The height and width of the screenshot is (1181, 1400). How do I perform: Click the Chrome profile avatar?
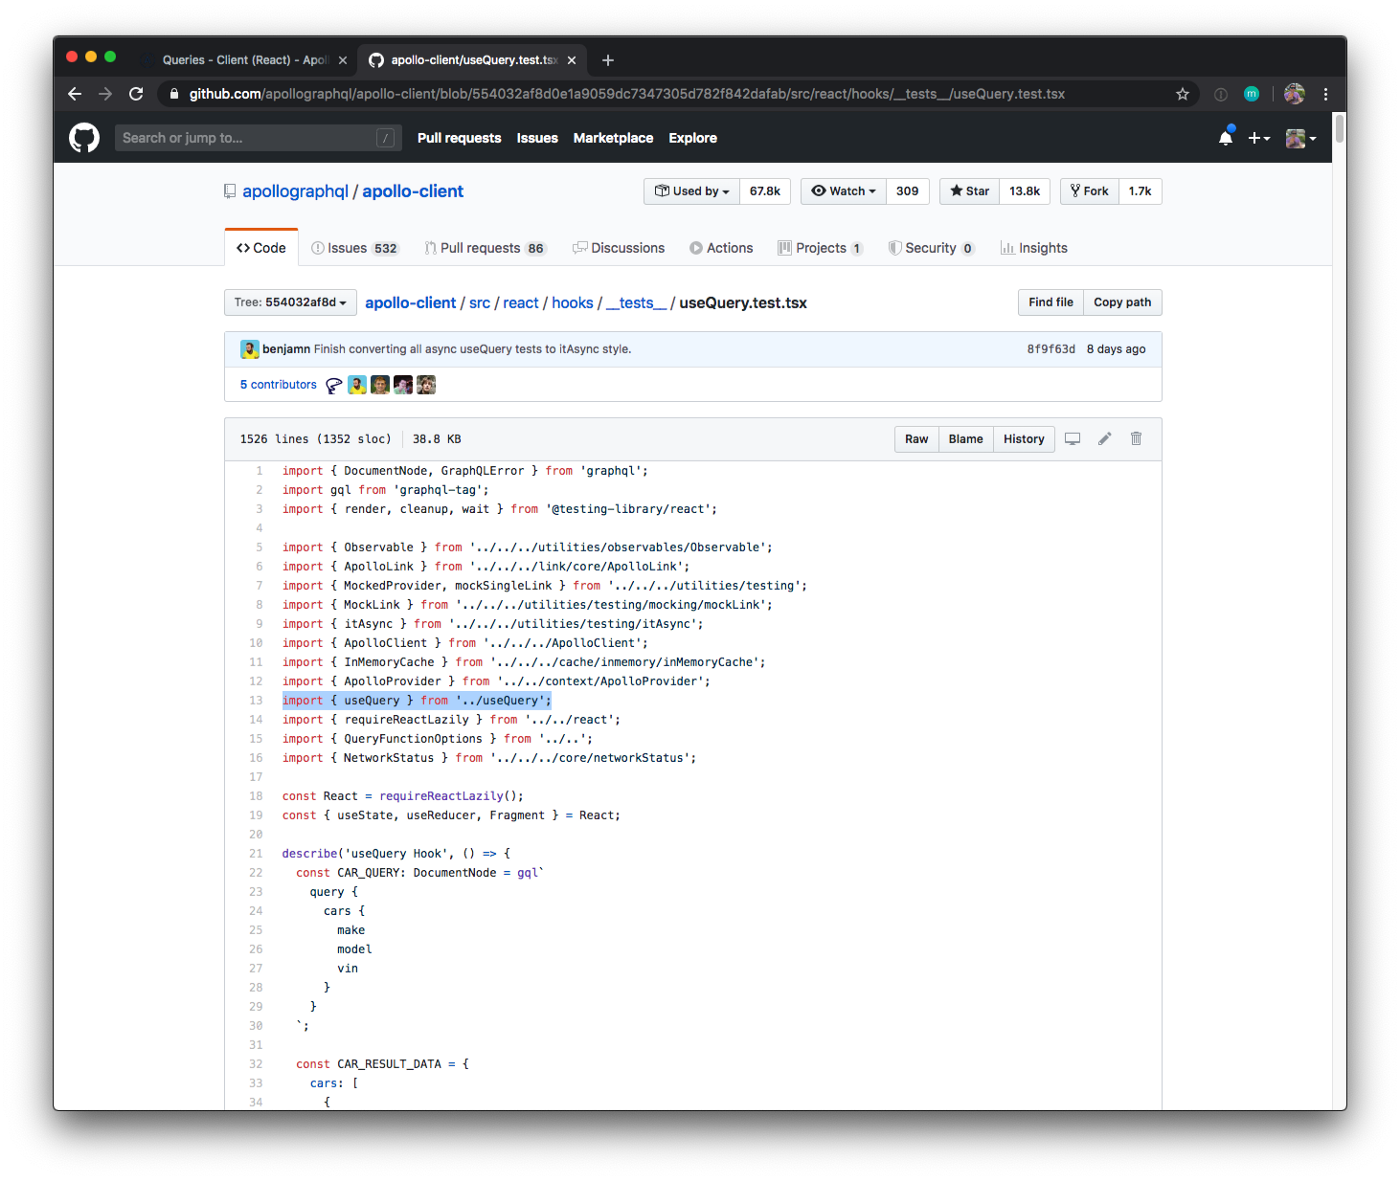pyautogui.click(x=1294, y=94)
